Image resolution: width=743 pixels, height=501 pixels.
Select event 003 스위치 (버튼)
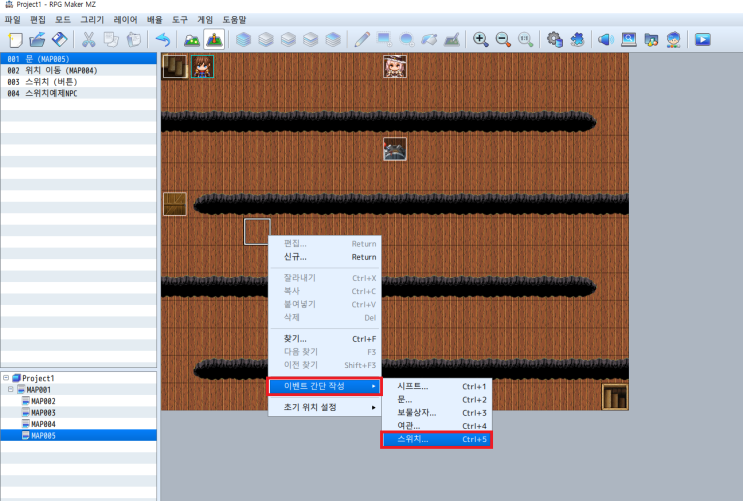click(x=79, y=82)
